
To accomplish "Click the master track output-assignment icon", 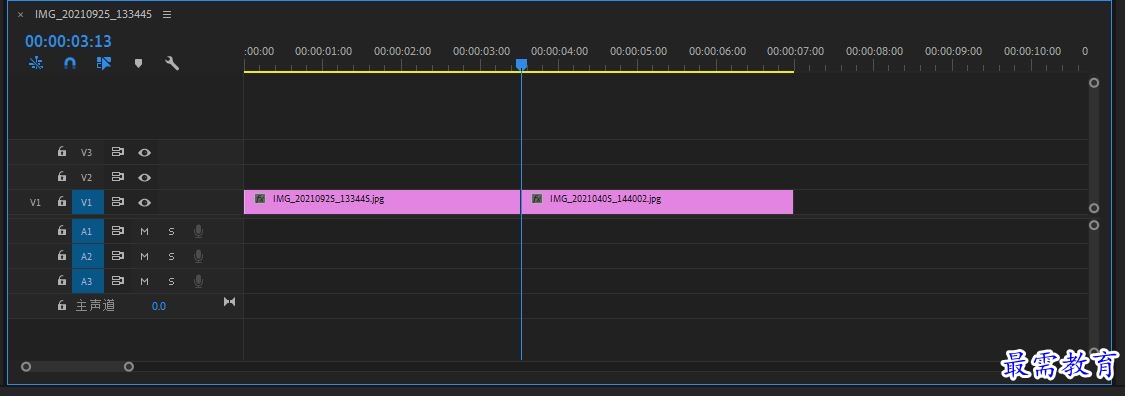I will click(230, 302).
